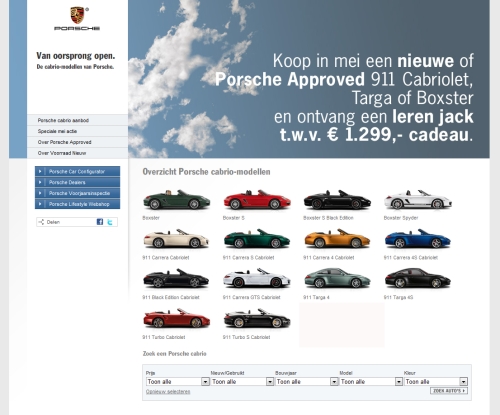500x415 pixels.
Task: Click the leren jack promotional banner text
Action: tap(433, 117)
